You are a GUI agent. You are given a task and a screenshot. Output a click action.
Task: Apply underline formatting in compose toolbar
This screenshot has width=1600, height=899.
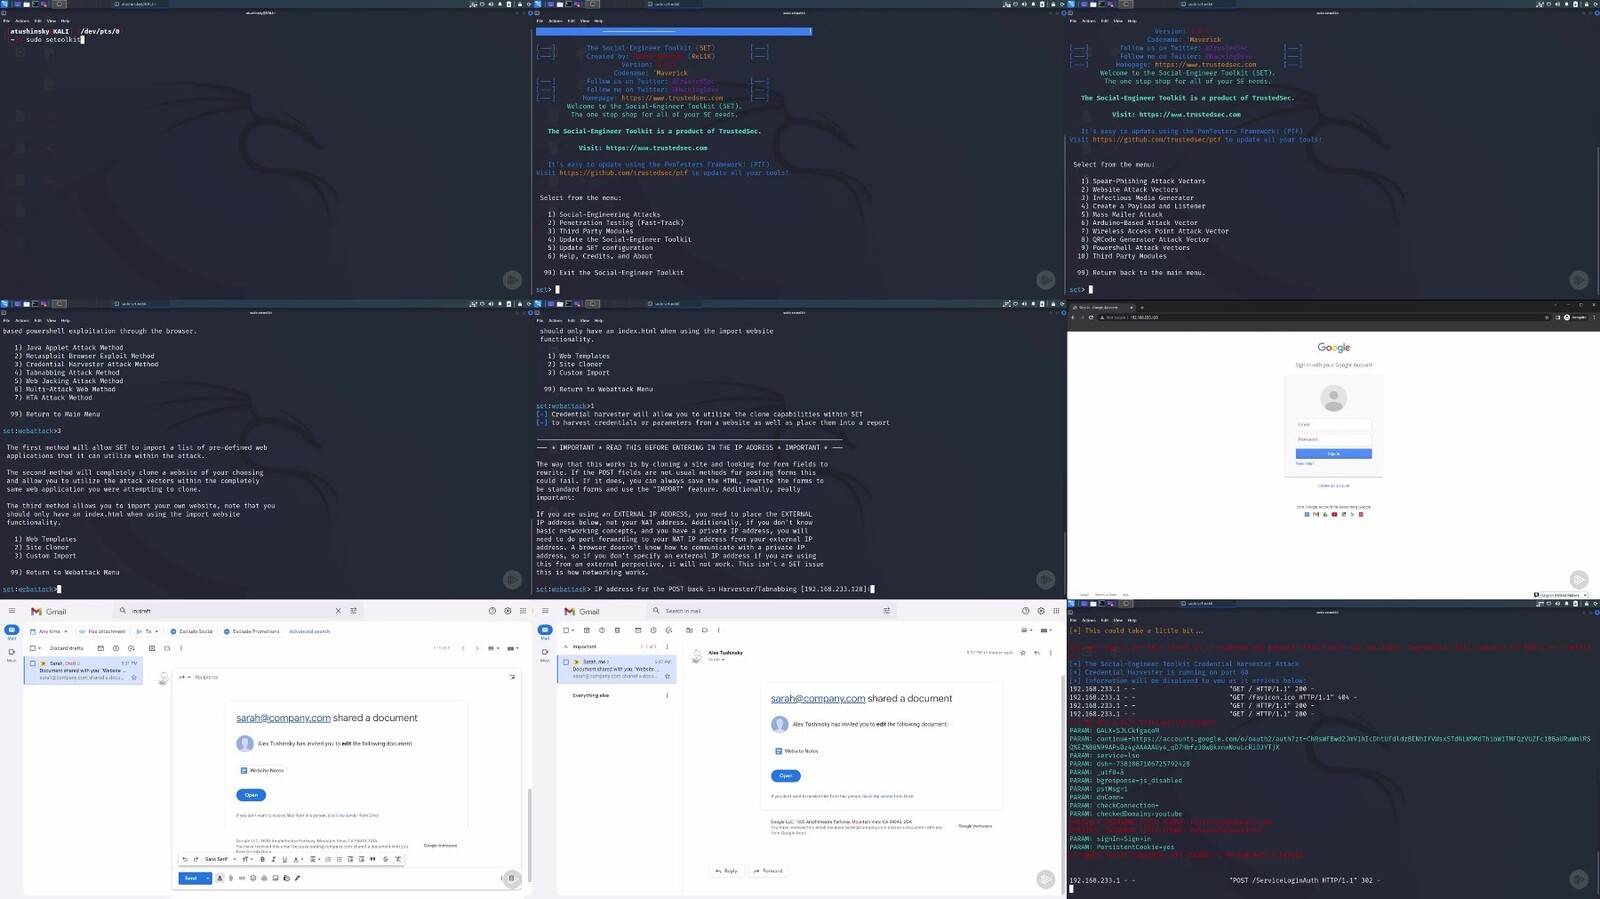tap(284, 859)
